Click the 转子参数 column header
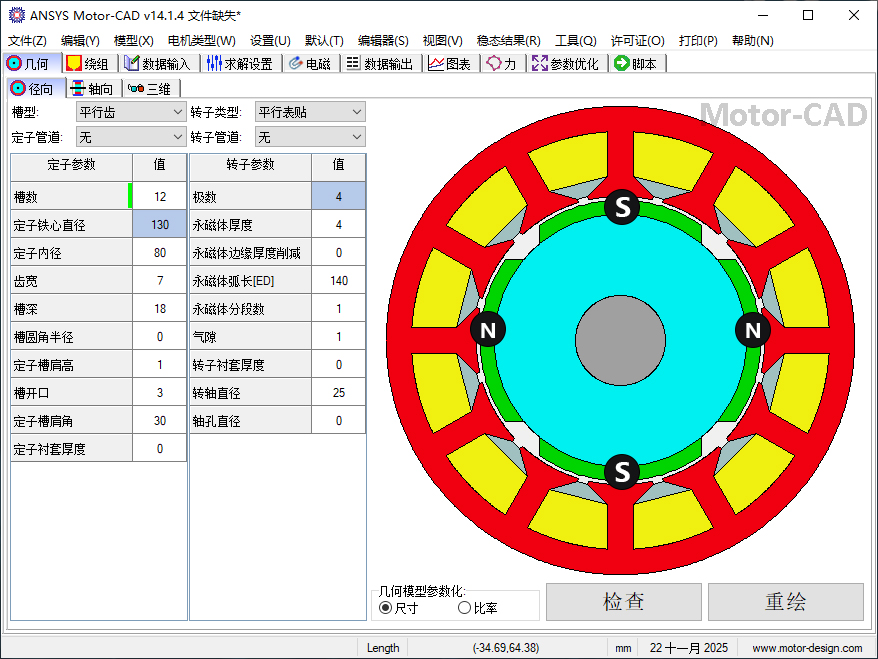 [250, 167]
